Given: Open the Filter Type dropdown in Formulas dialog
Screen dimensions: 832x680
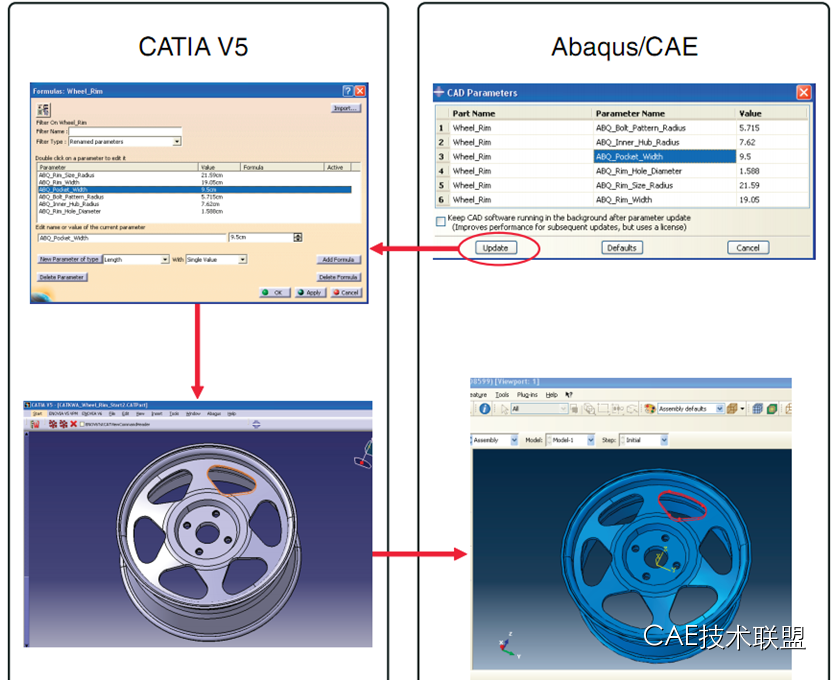Looking at the screenshot, I should coord(177,142).
